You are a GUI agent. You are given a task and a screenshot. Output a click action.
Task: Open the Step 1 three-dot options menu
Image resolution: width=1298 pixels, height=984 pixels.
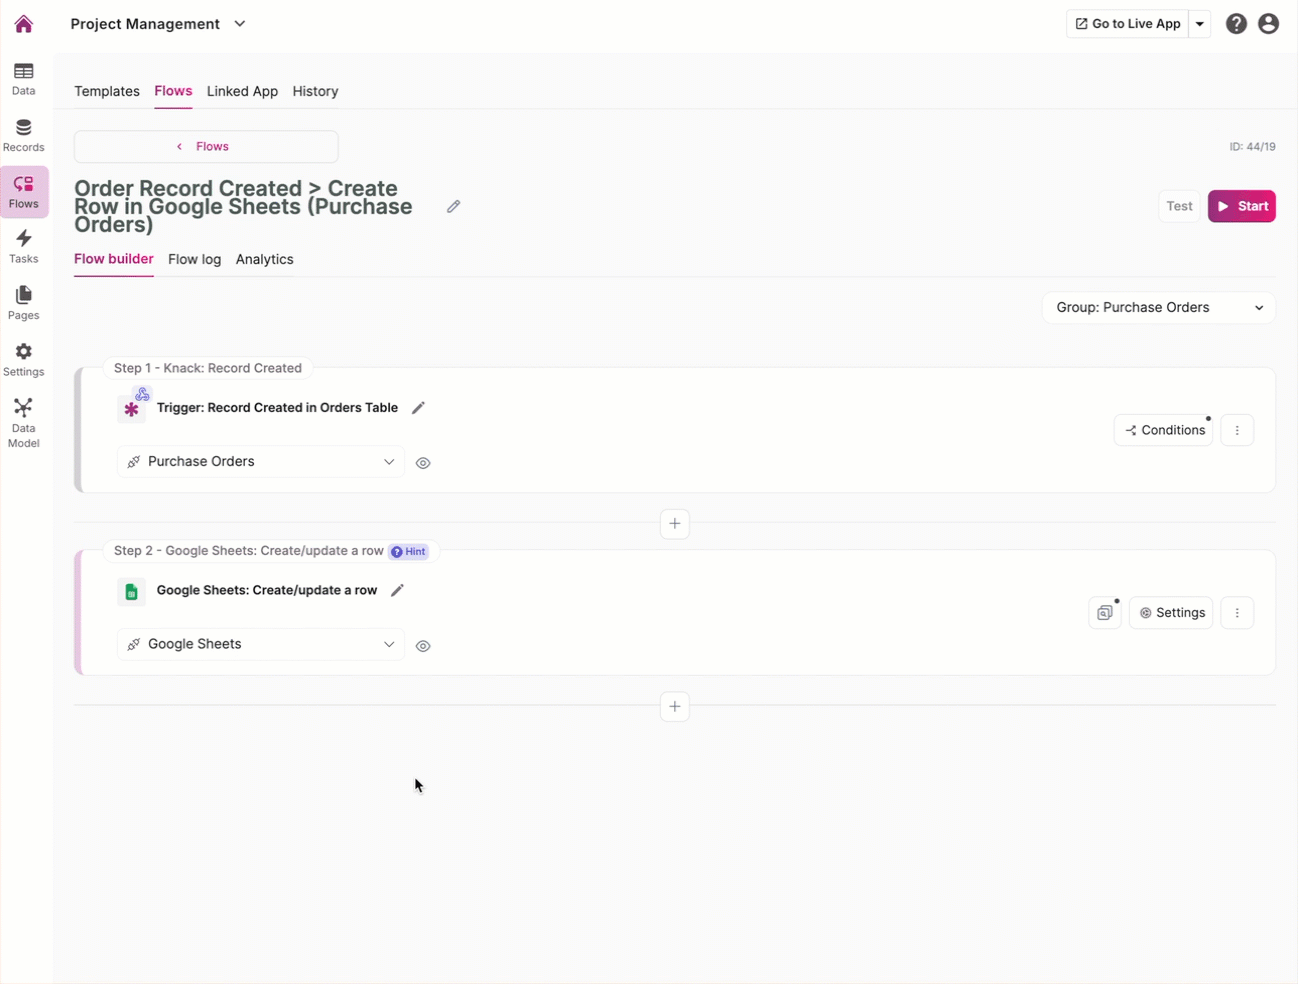[1237, 430]
